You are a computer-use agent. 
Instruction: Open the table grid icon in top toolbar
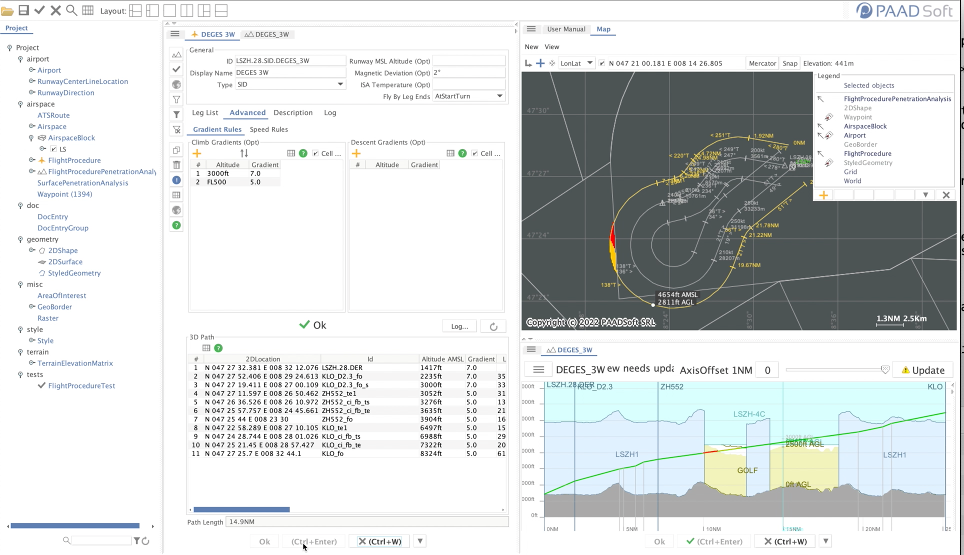pyautogui.click(x=88, y=10)
